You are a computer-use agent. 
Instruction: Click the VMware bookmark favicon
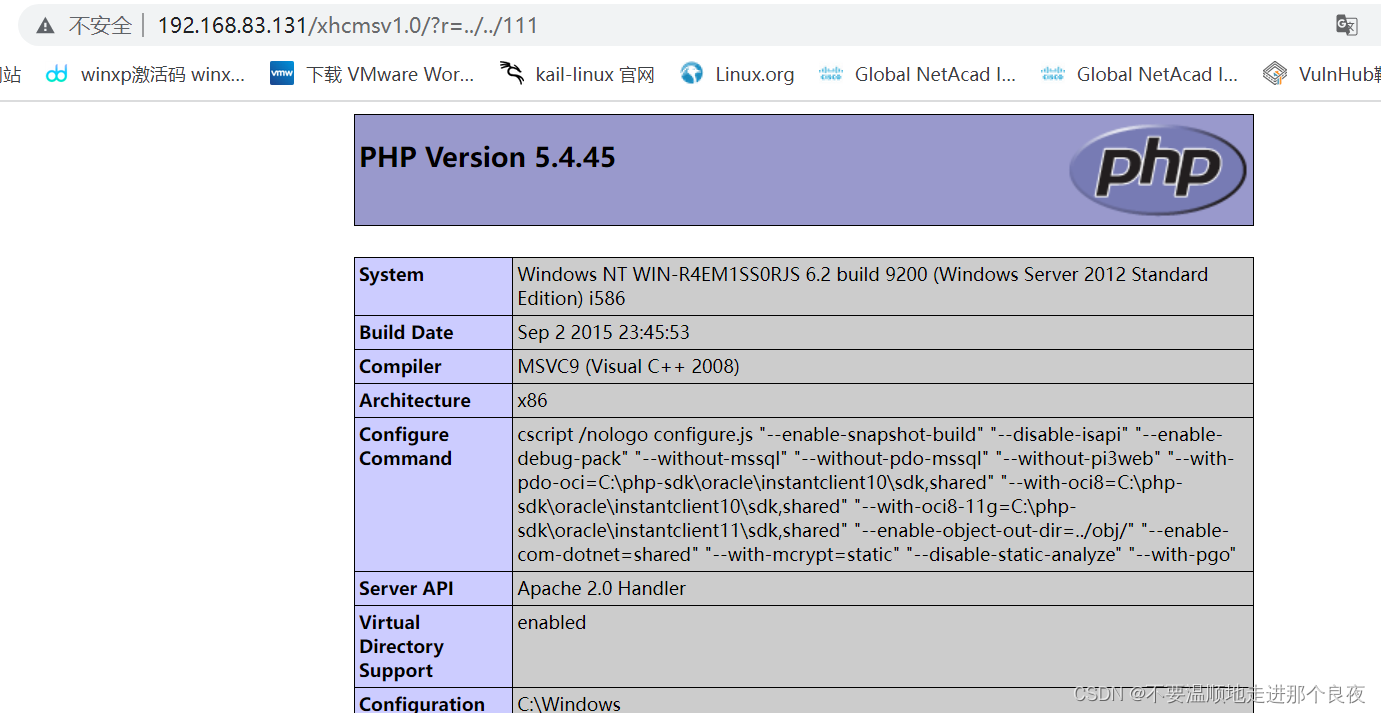282,74
